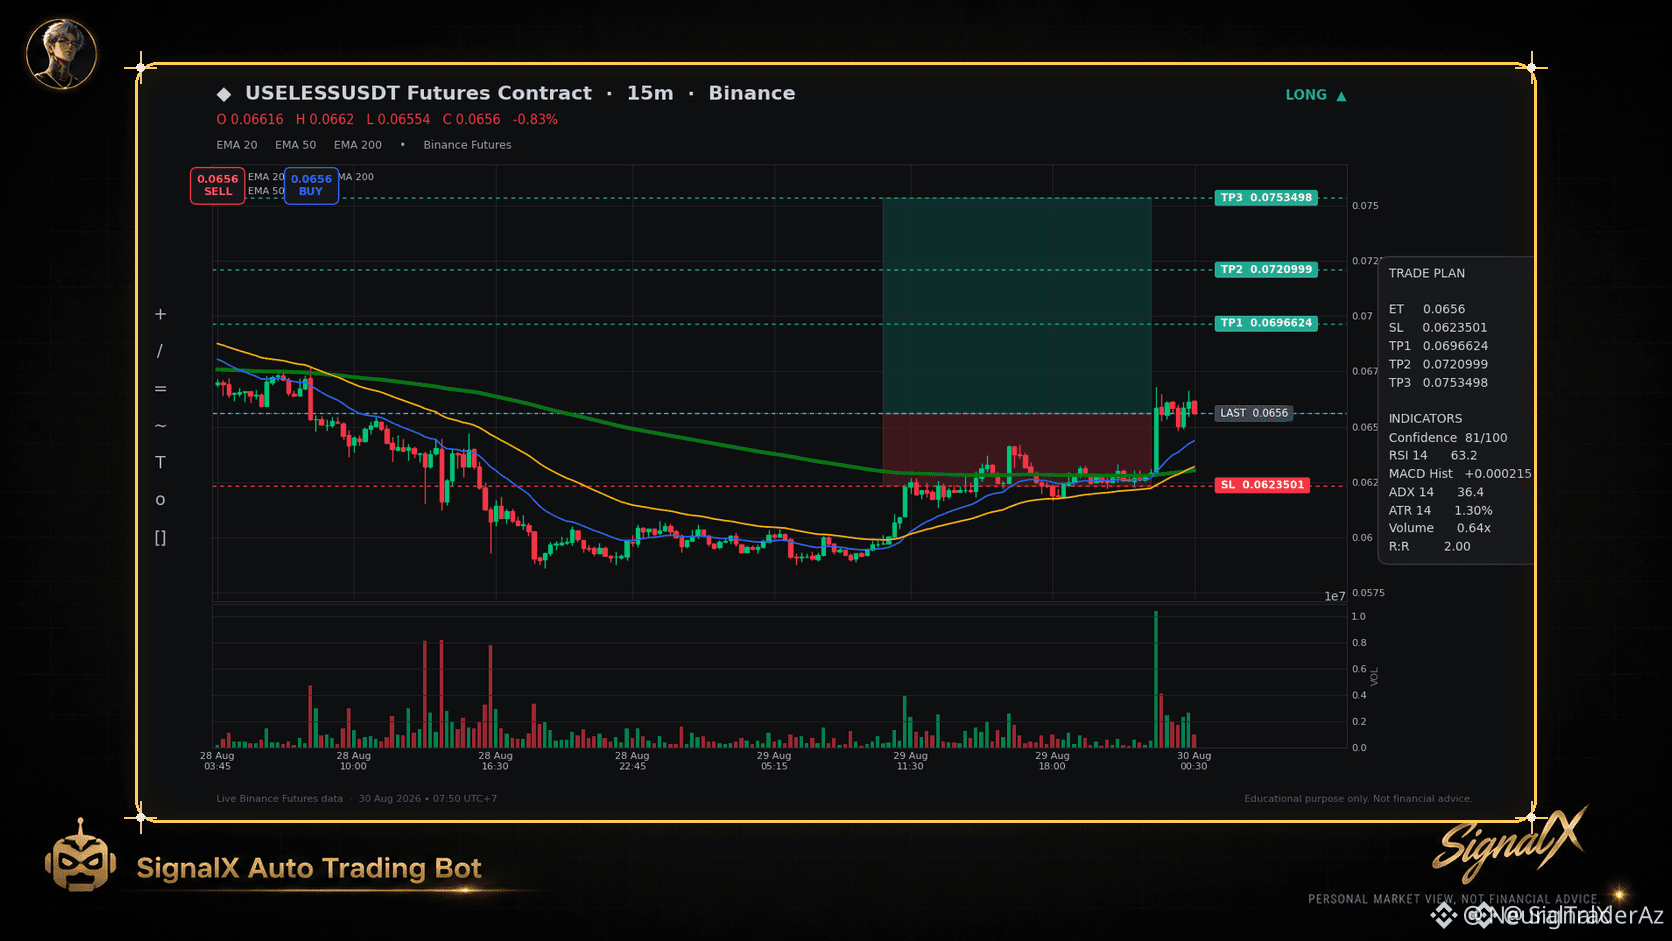Click the 30 Aug 2026 07:50 UTC+7 timestamp
1672x941 pixels.
click(428, 799)
